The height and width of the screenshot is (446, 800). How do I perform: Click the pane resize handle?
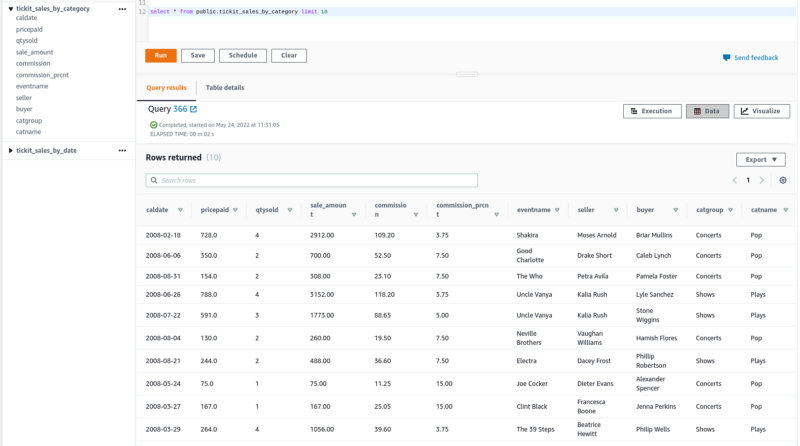(x=467, y=75)
